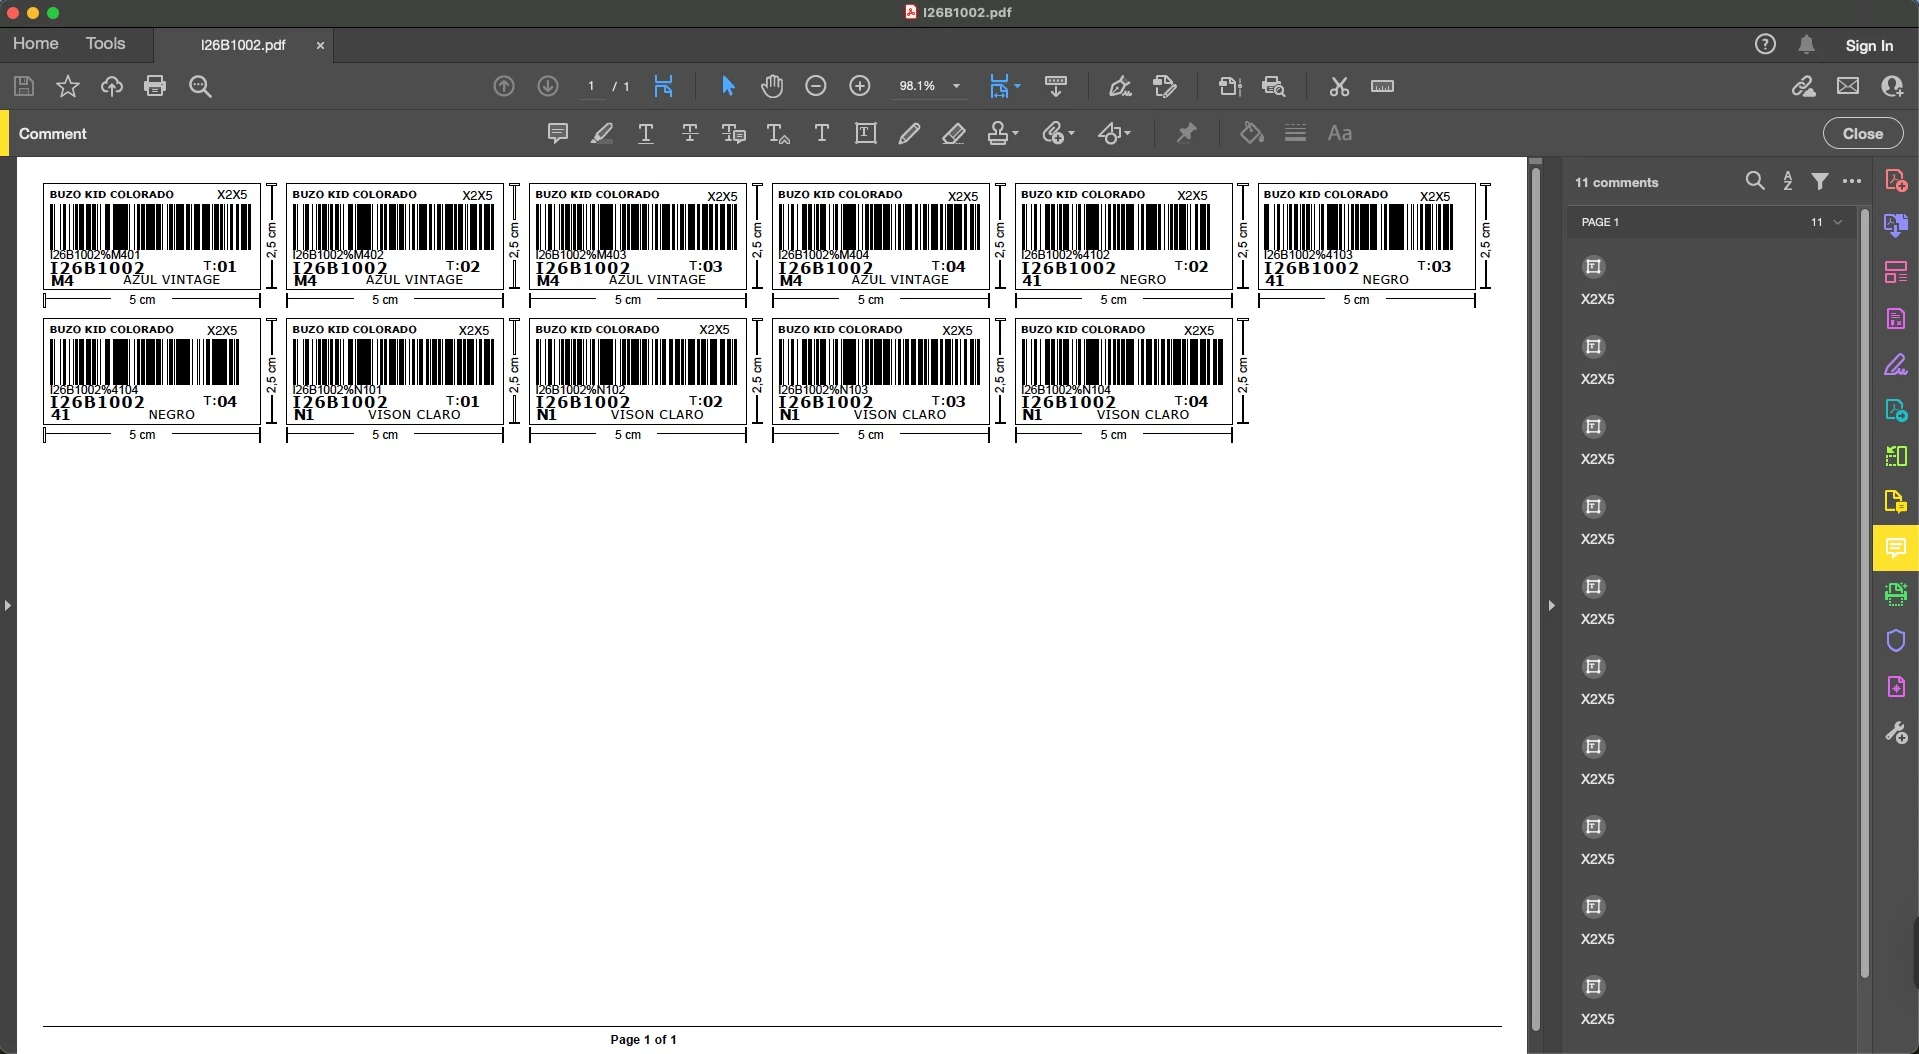Open Protect shield tool in sidebar
The image size is (1919, 1054).
(1895, 640)
